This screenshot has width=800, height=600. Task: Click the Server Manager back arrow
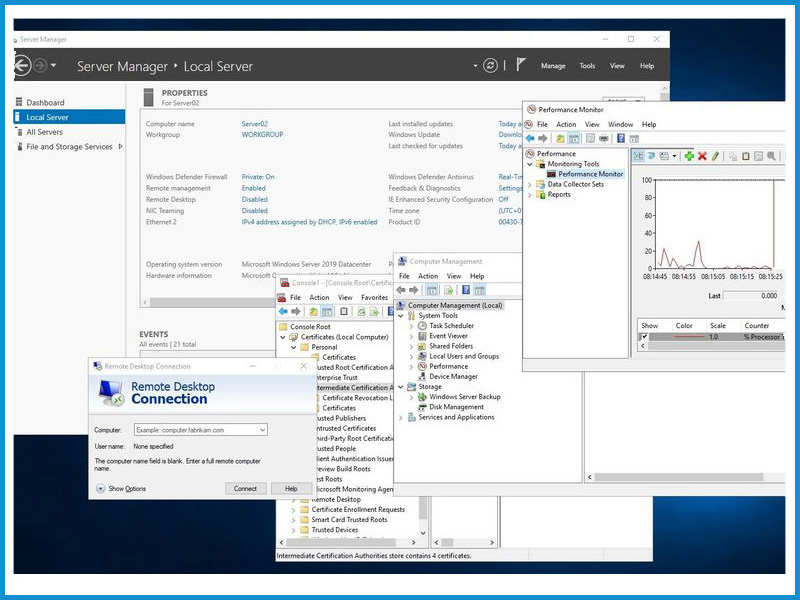tap(21, 66)
